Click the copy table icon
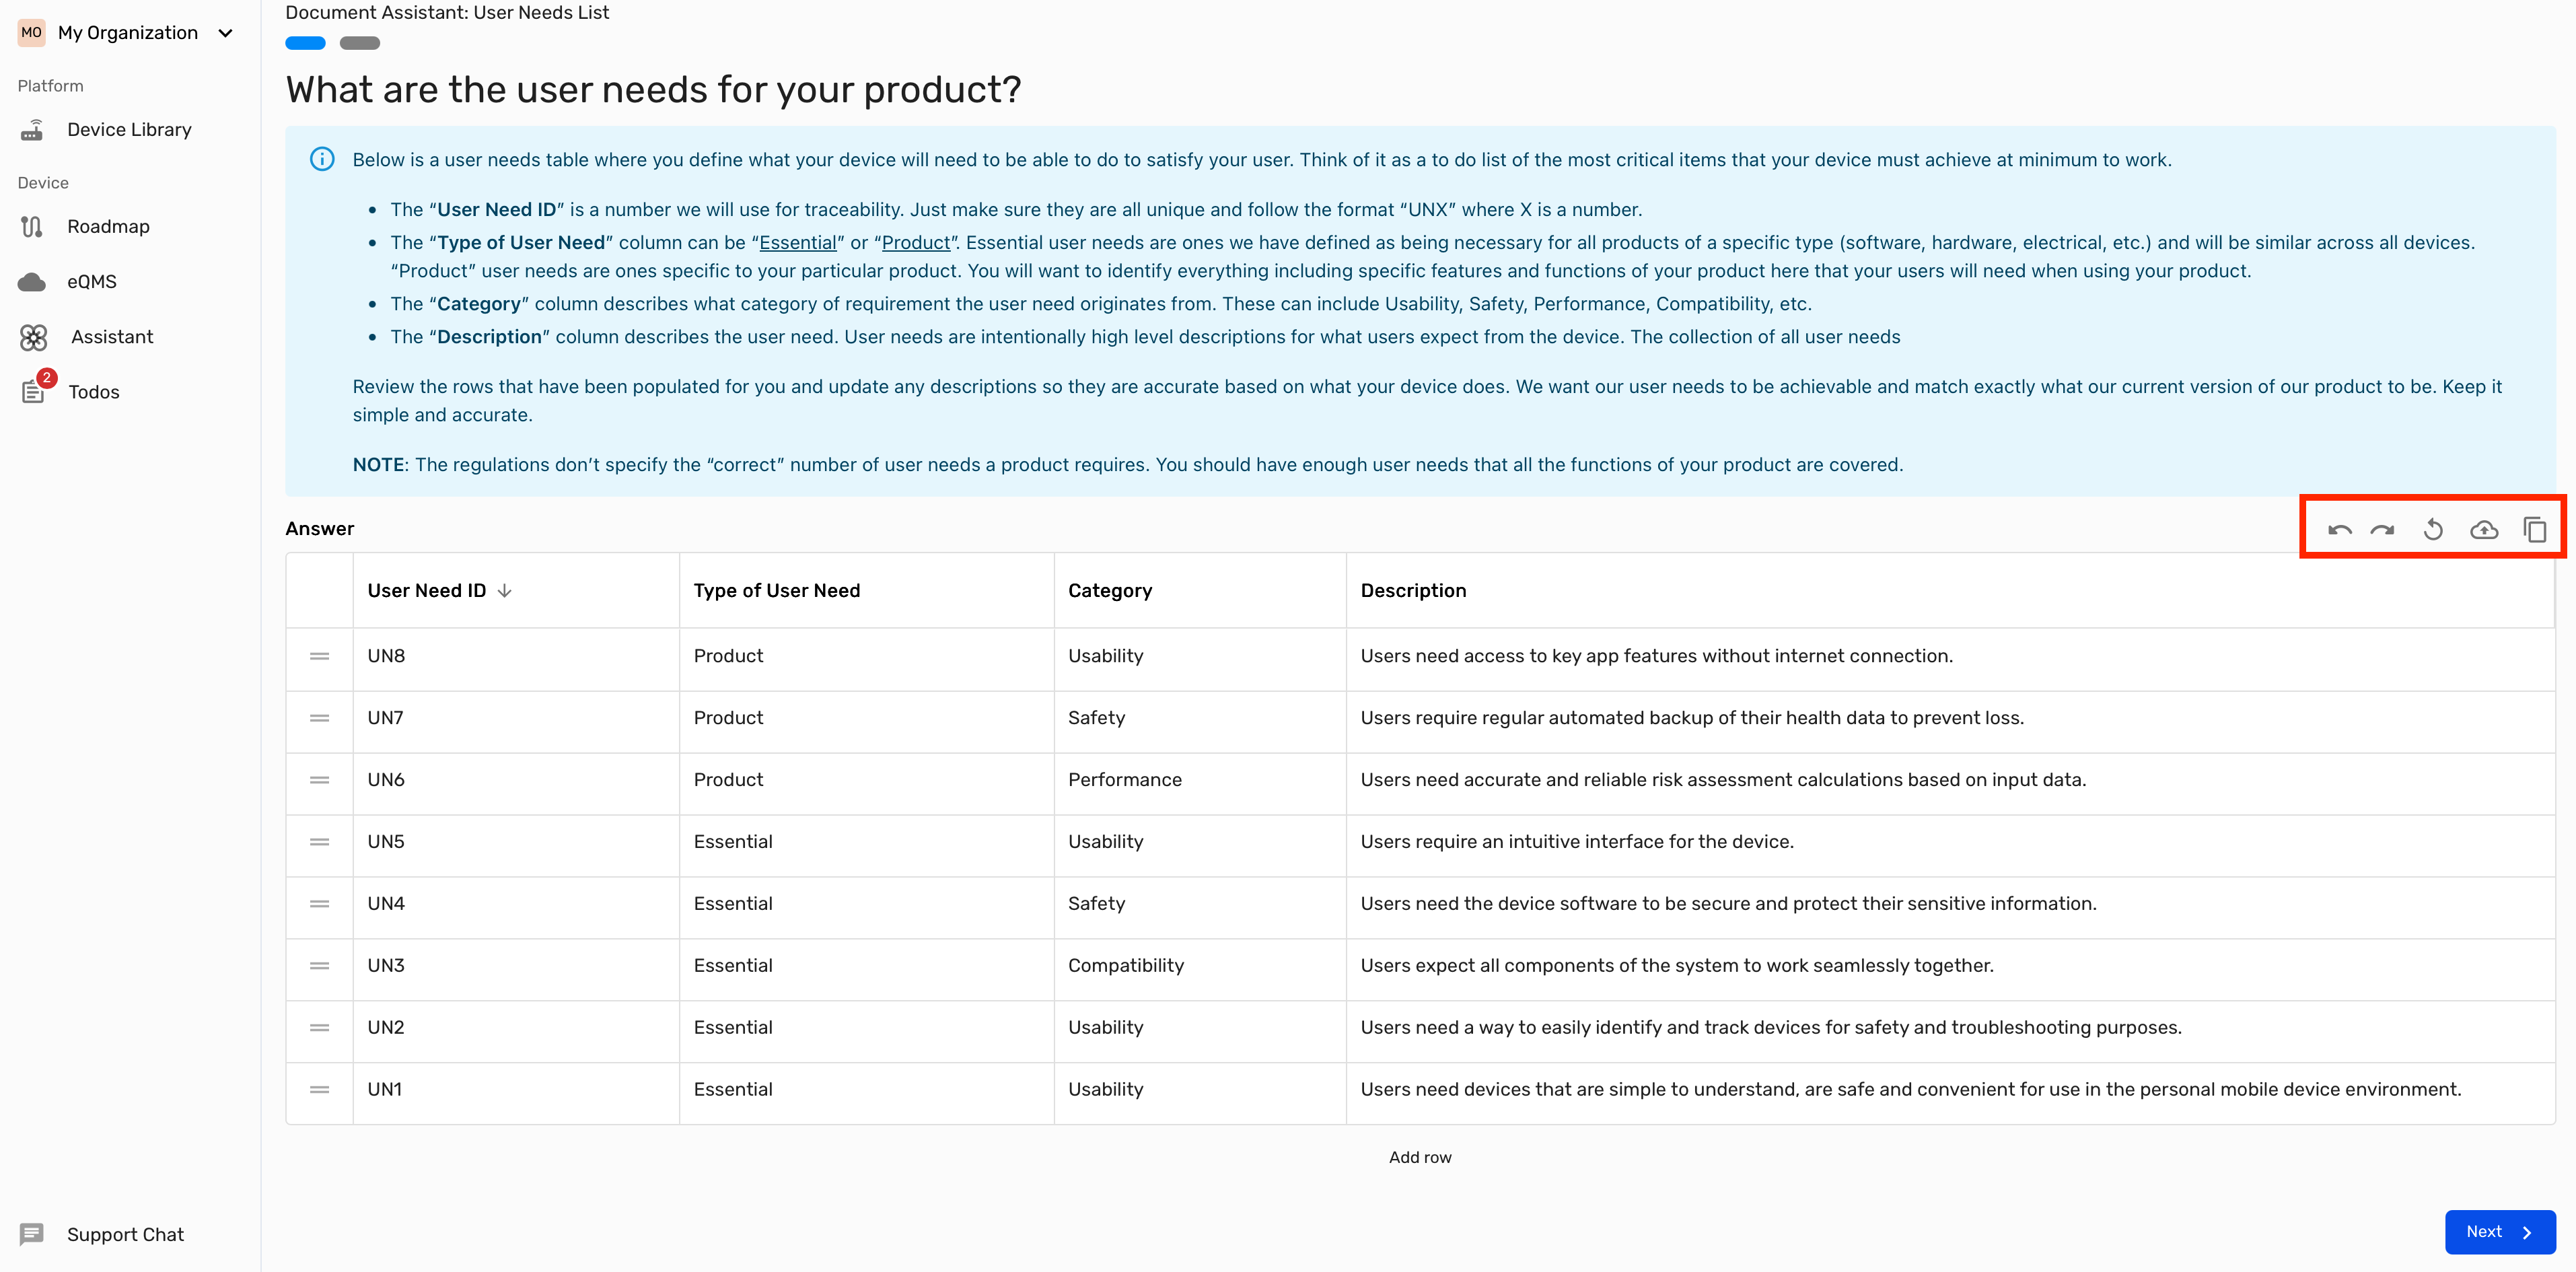This screenshot has height=1272, width=2576. [x=2534, y=529]
